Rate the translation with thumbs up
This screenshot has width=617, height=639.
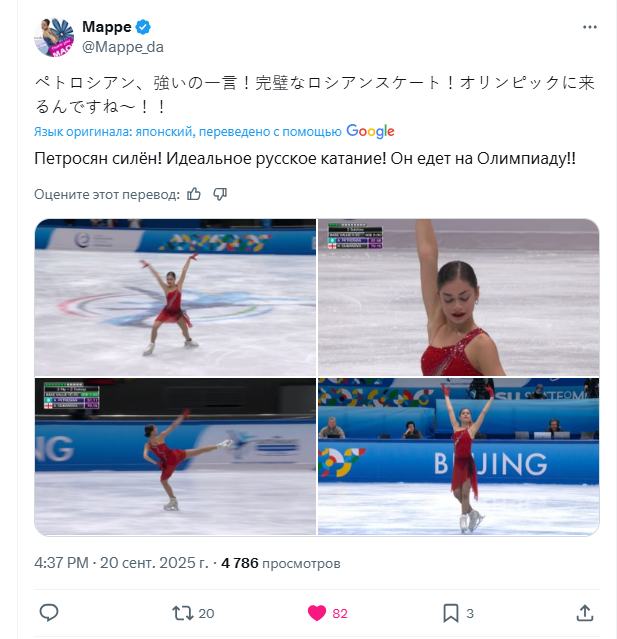[194, 194]
